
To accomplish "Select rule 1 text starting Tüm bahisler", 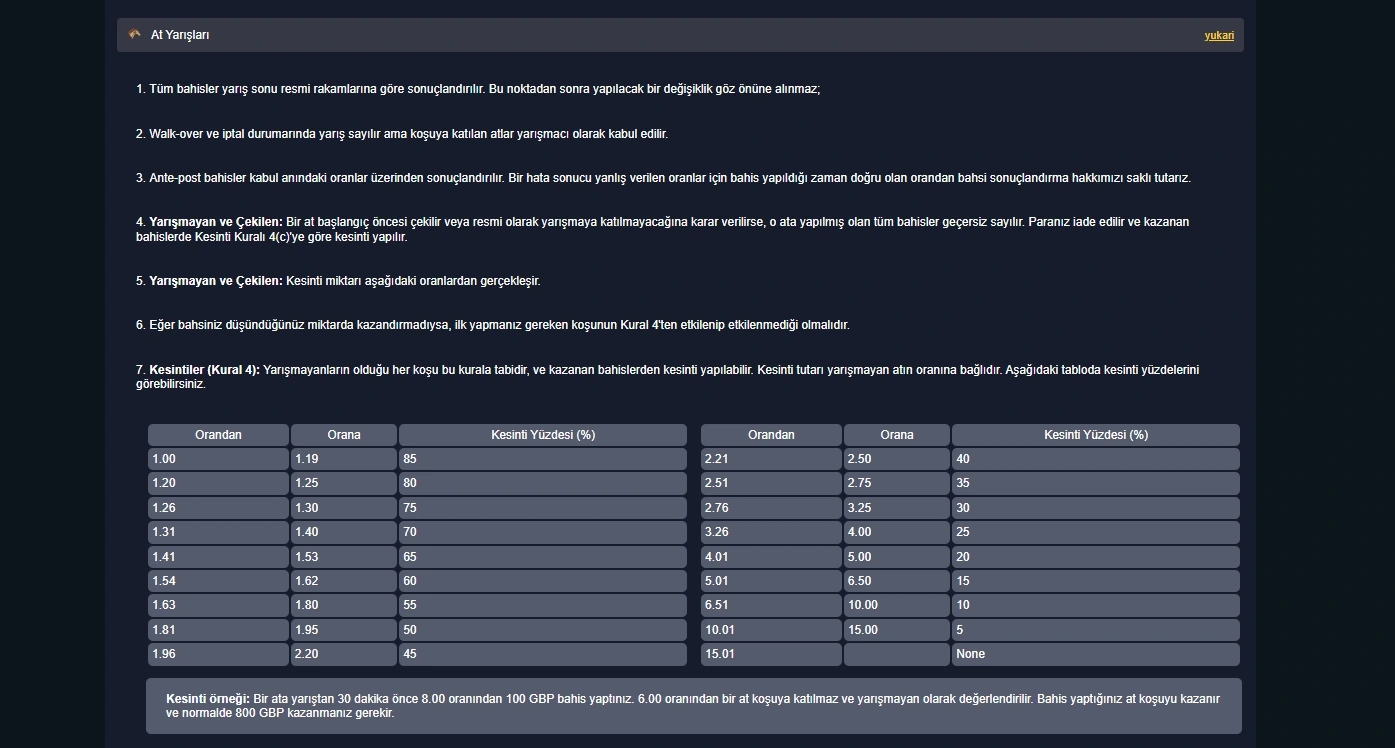I will pyautogui.click(x=478, y=89).
